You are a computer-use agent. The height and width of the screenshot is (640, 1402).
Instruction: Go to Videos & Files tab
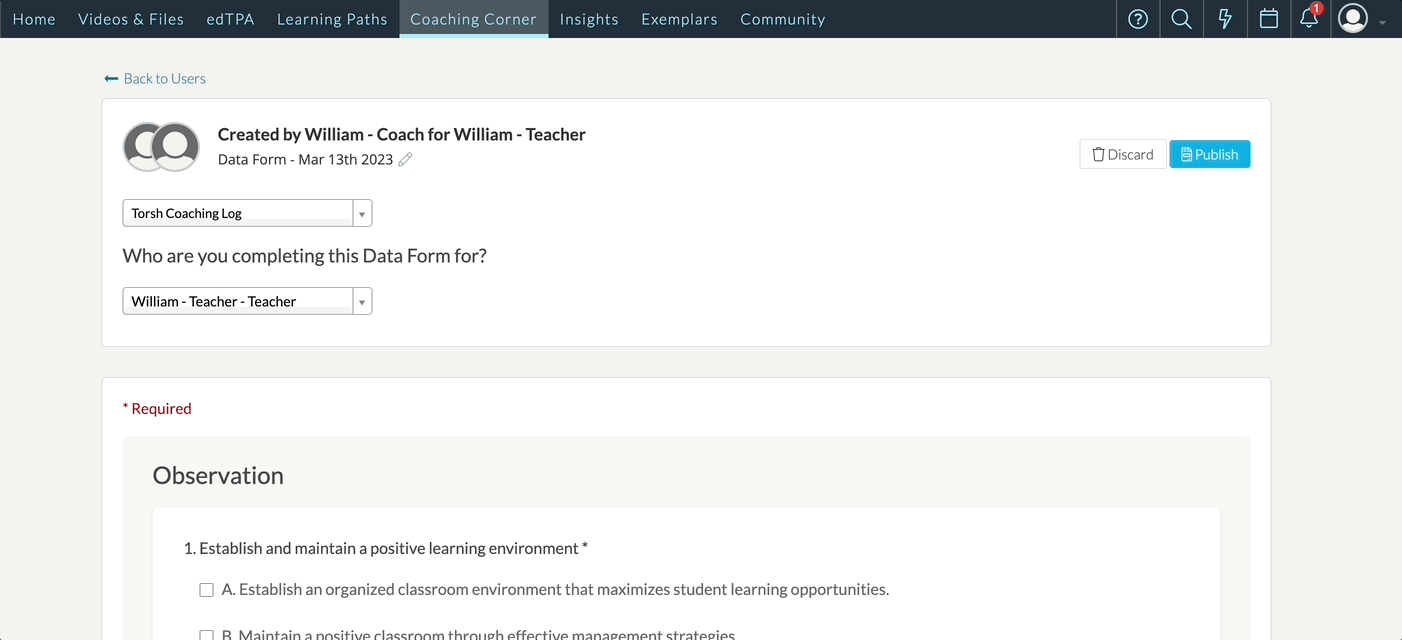click(131, 19)
